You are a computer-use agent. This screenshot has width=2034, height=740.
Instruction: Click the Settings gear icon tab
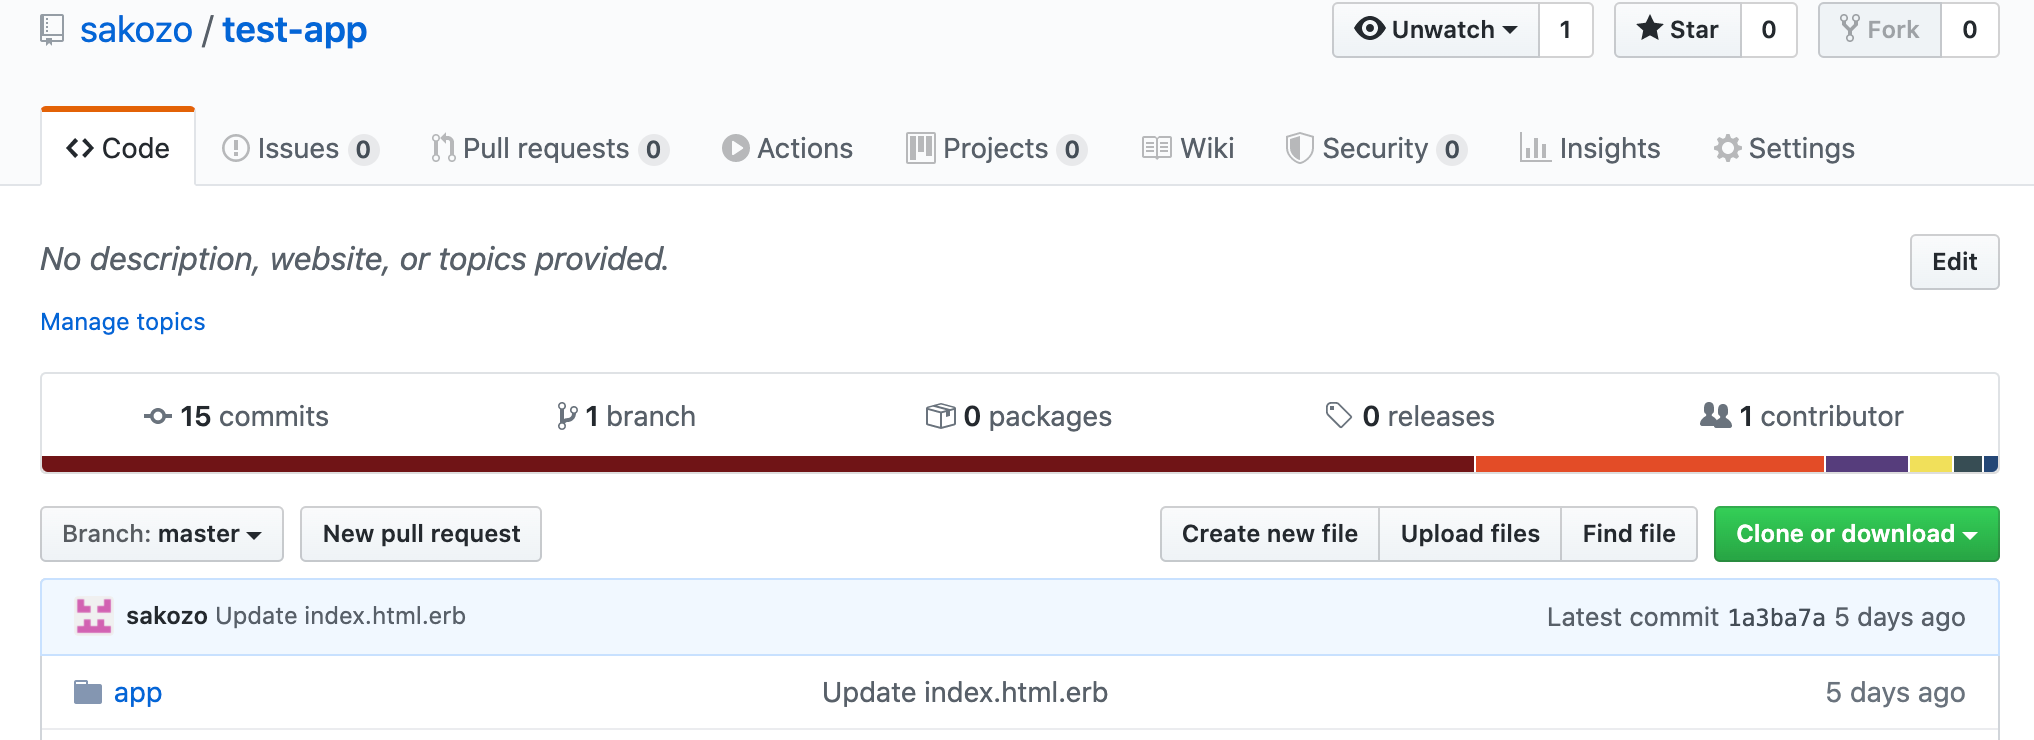click(1727, 148)
